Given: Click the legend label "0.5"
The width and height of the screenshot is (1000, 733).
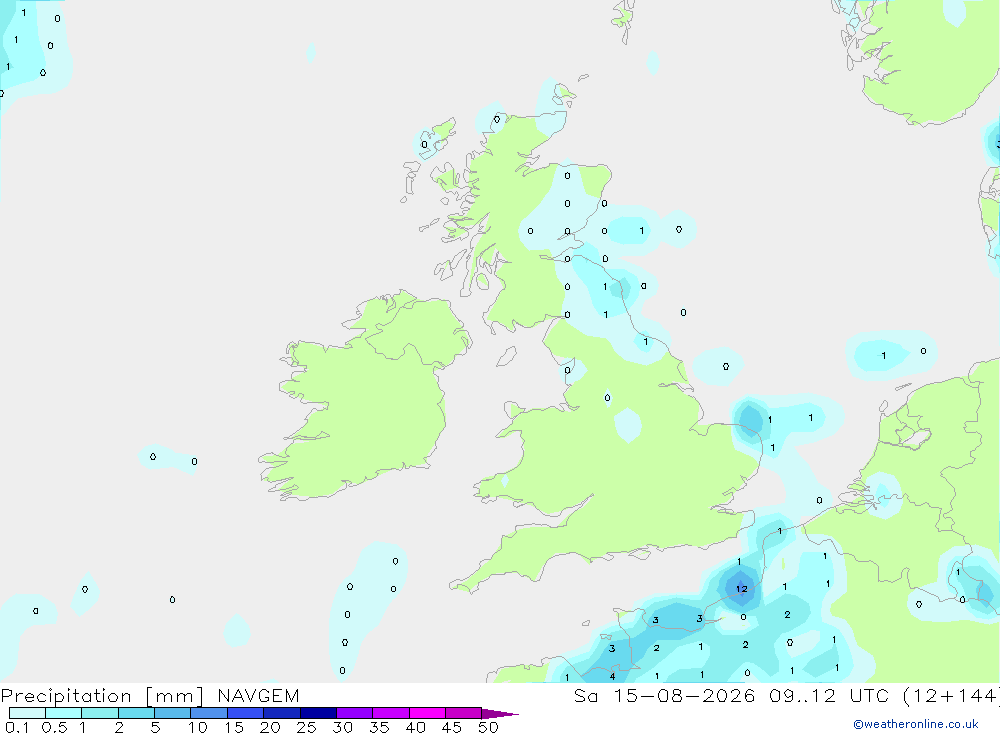Looking at the screenshot, I should [x=54, y=727].
